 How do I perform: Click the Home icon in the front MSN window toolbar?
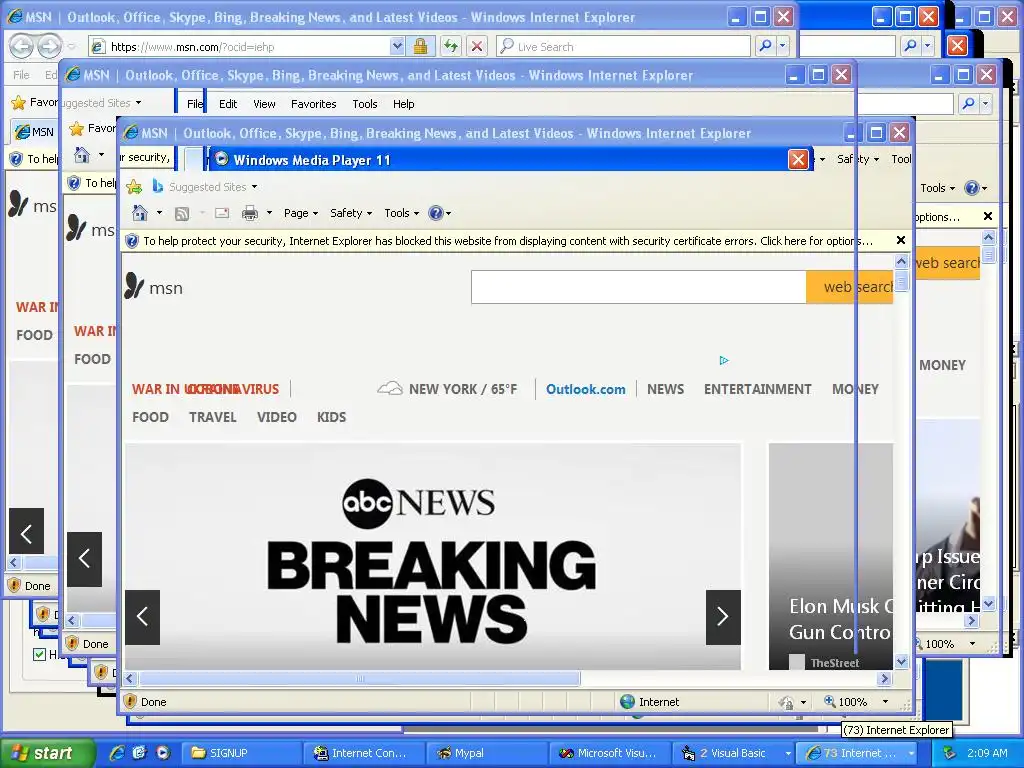(x=140, y=213)
